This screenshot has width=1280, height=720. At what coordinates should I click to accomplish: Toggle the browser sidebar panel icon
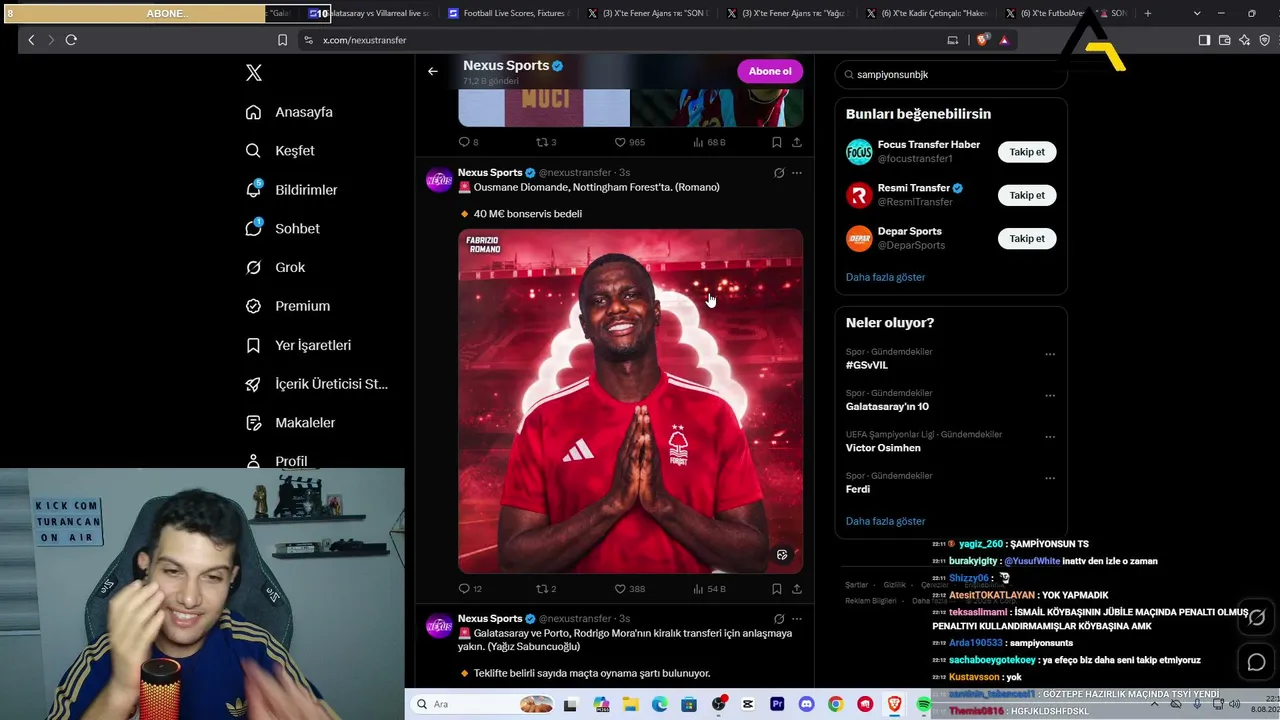[1204, 40]
